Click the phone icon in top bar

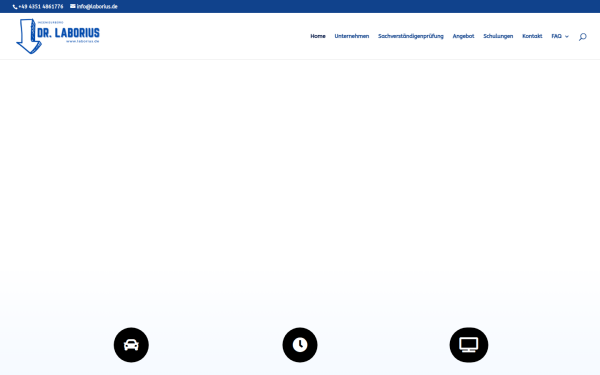[15, 7]
